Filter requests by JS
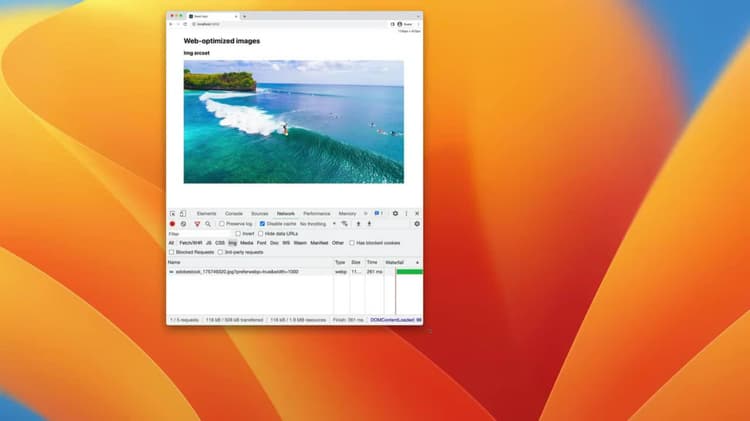 [x=209, y=243]
